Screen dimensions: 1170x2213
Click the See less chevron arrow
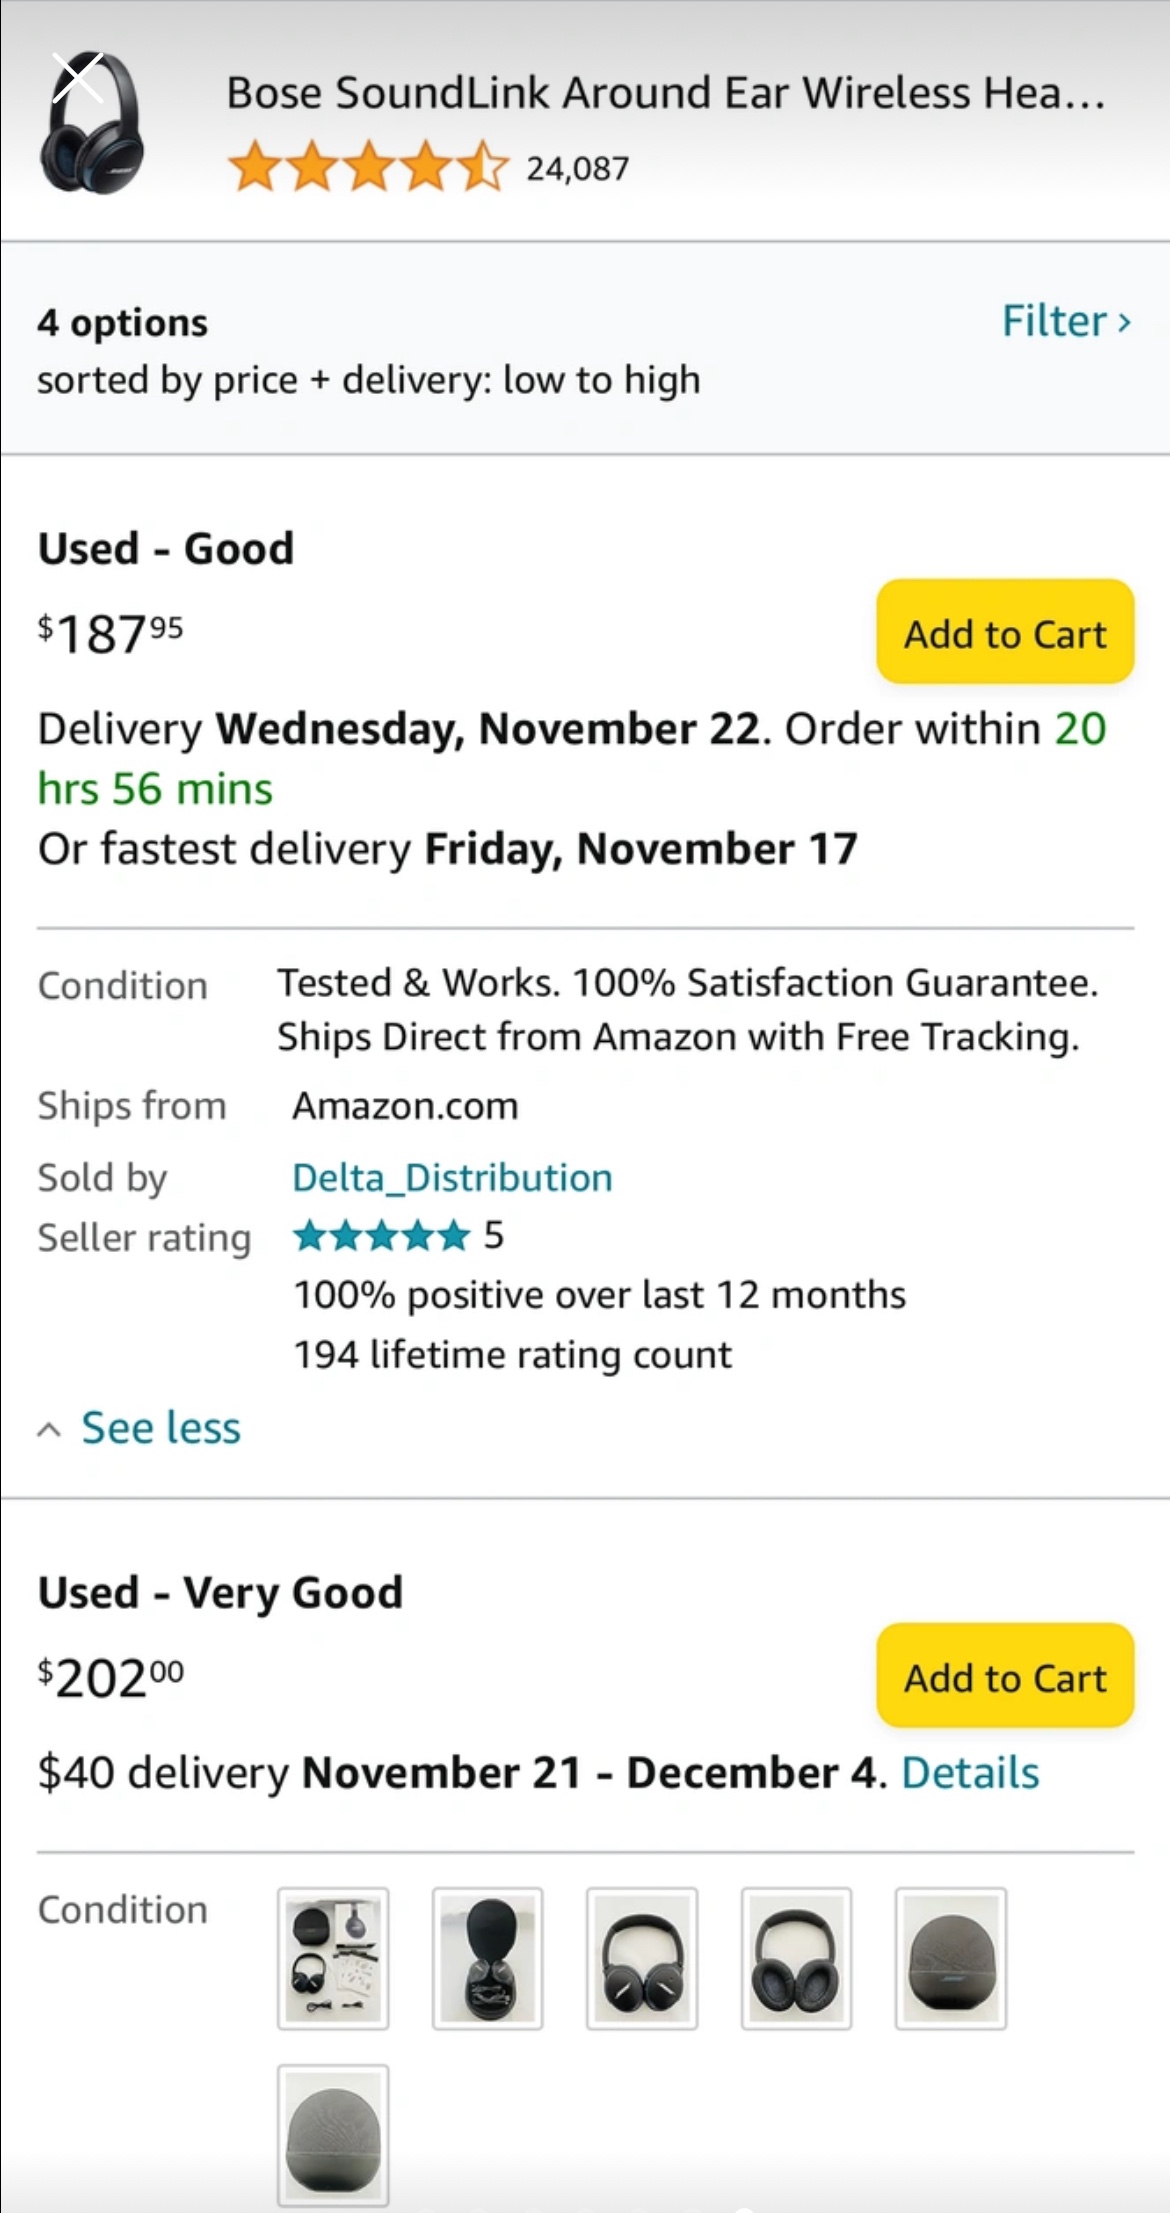click(49, 1431)
